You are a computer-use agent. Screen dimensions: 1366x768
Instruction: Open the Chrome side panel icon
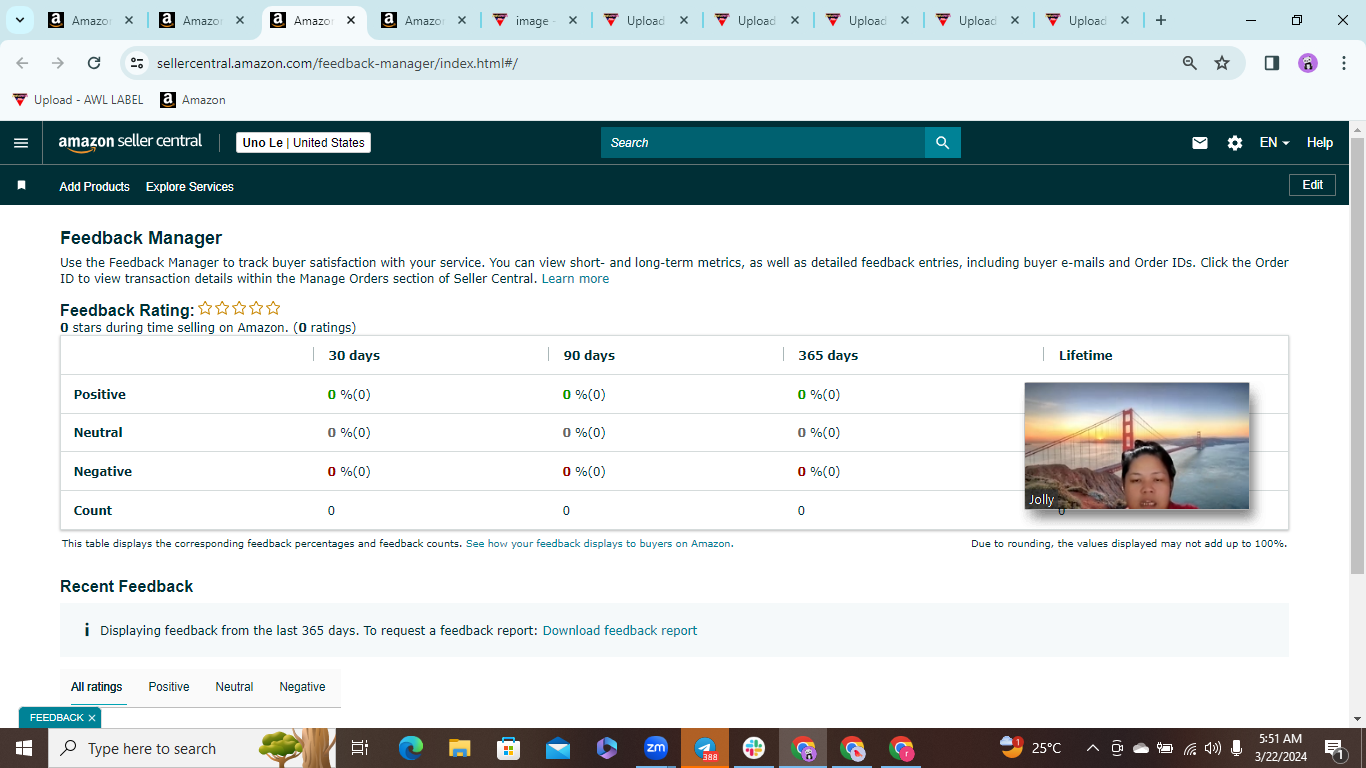[x=1272, y=63]
